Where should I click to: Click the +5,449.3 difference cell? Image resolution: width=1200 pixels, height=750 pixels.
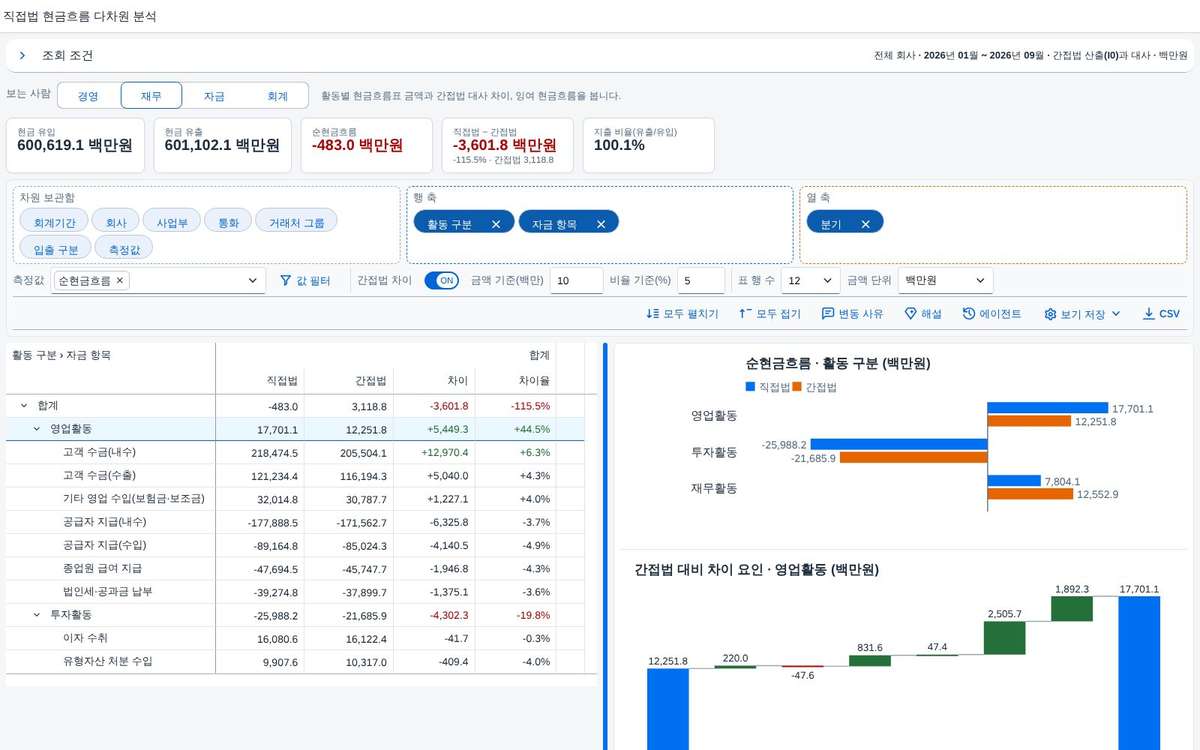(x=434, y=429)
